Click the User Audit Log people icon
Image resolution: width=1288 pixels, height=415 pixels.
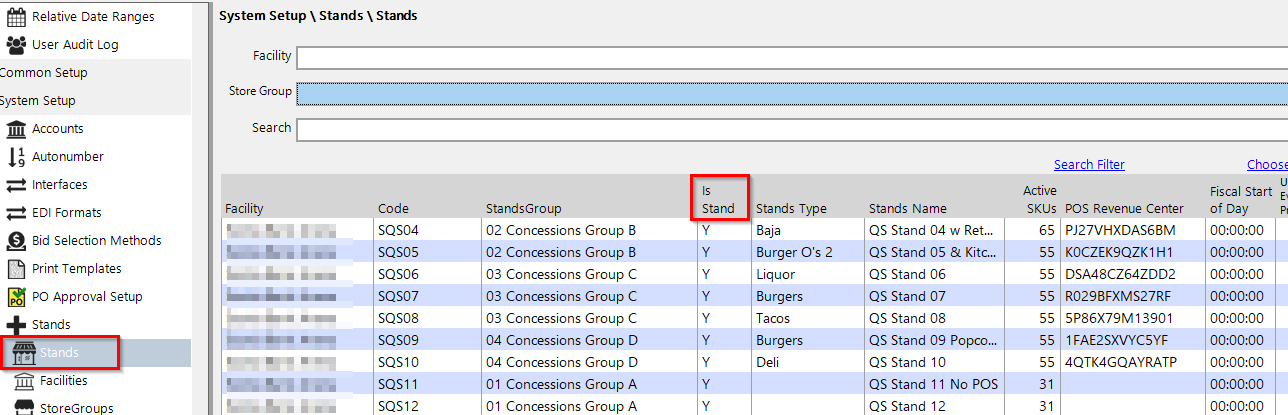(16, 45)
